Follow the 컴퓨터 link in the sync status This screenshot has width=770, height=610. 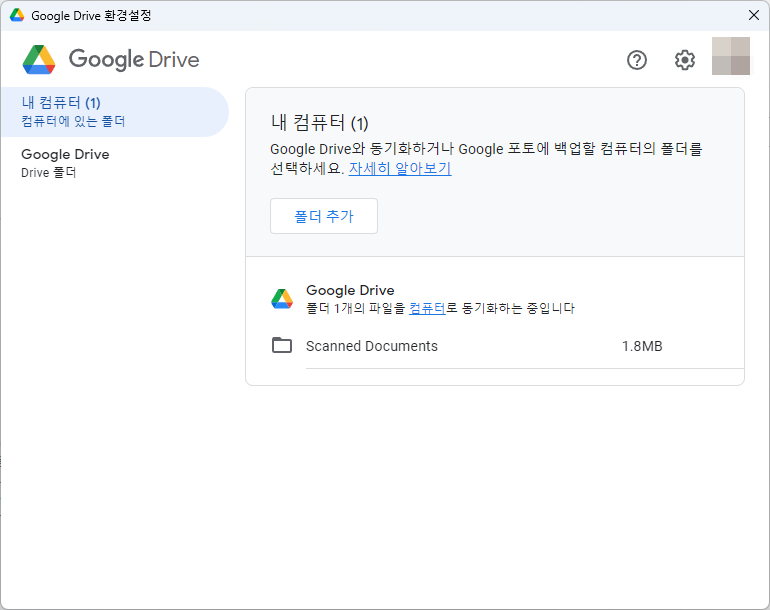[x=427, y=309]
